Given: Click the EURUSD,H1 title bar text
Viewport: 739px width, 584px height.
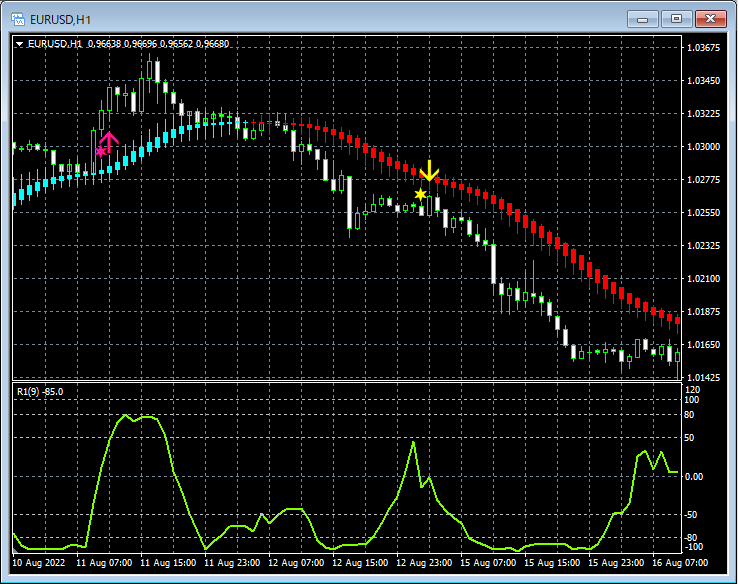Looking at the screenshot, I should [x=60, y=20].
